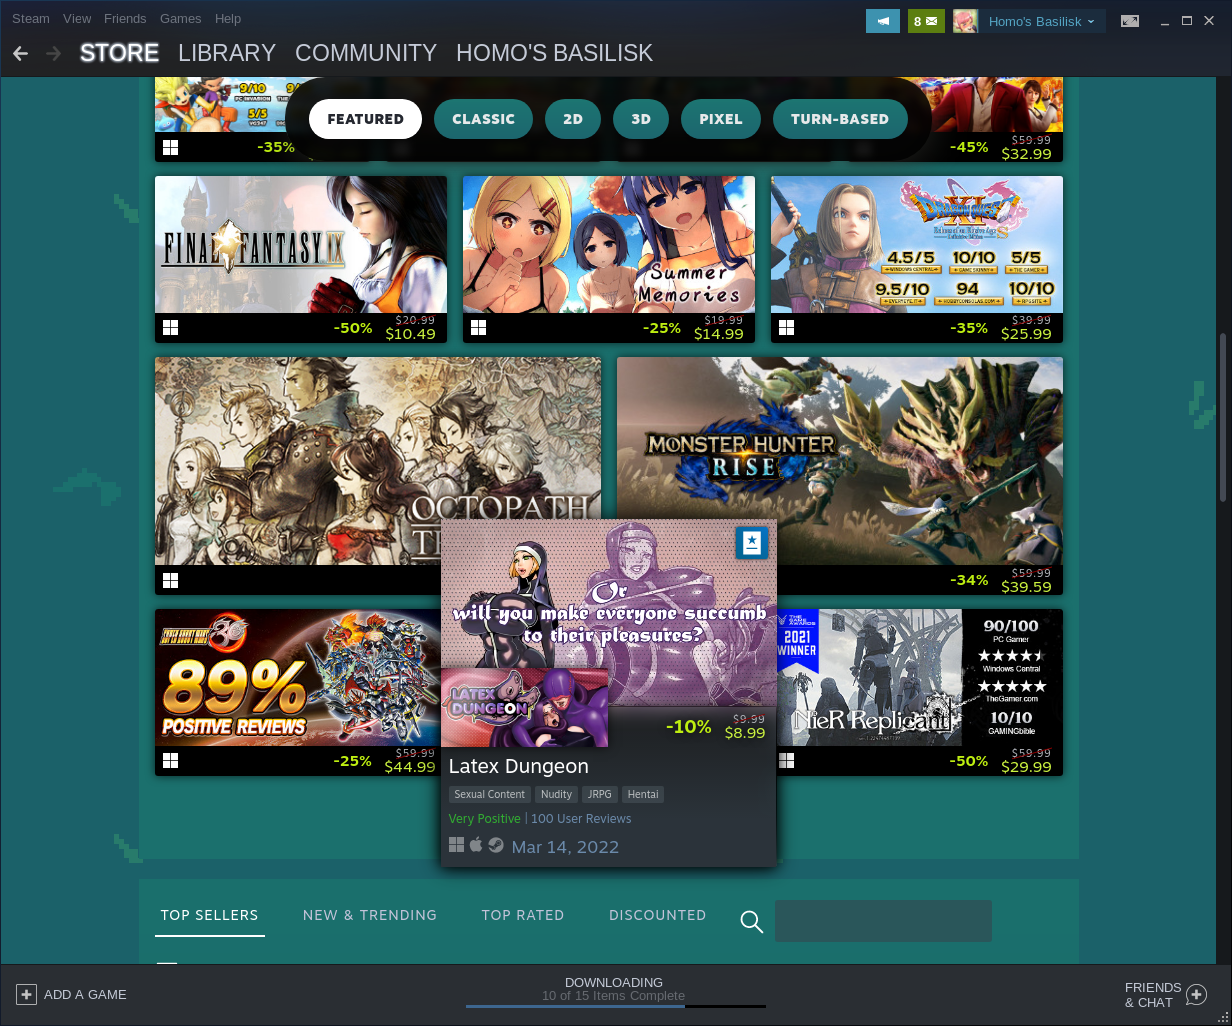Click ADD A GAME label

85,994
